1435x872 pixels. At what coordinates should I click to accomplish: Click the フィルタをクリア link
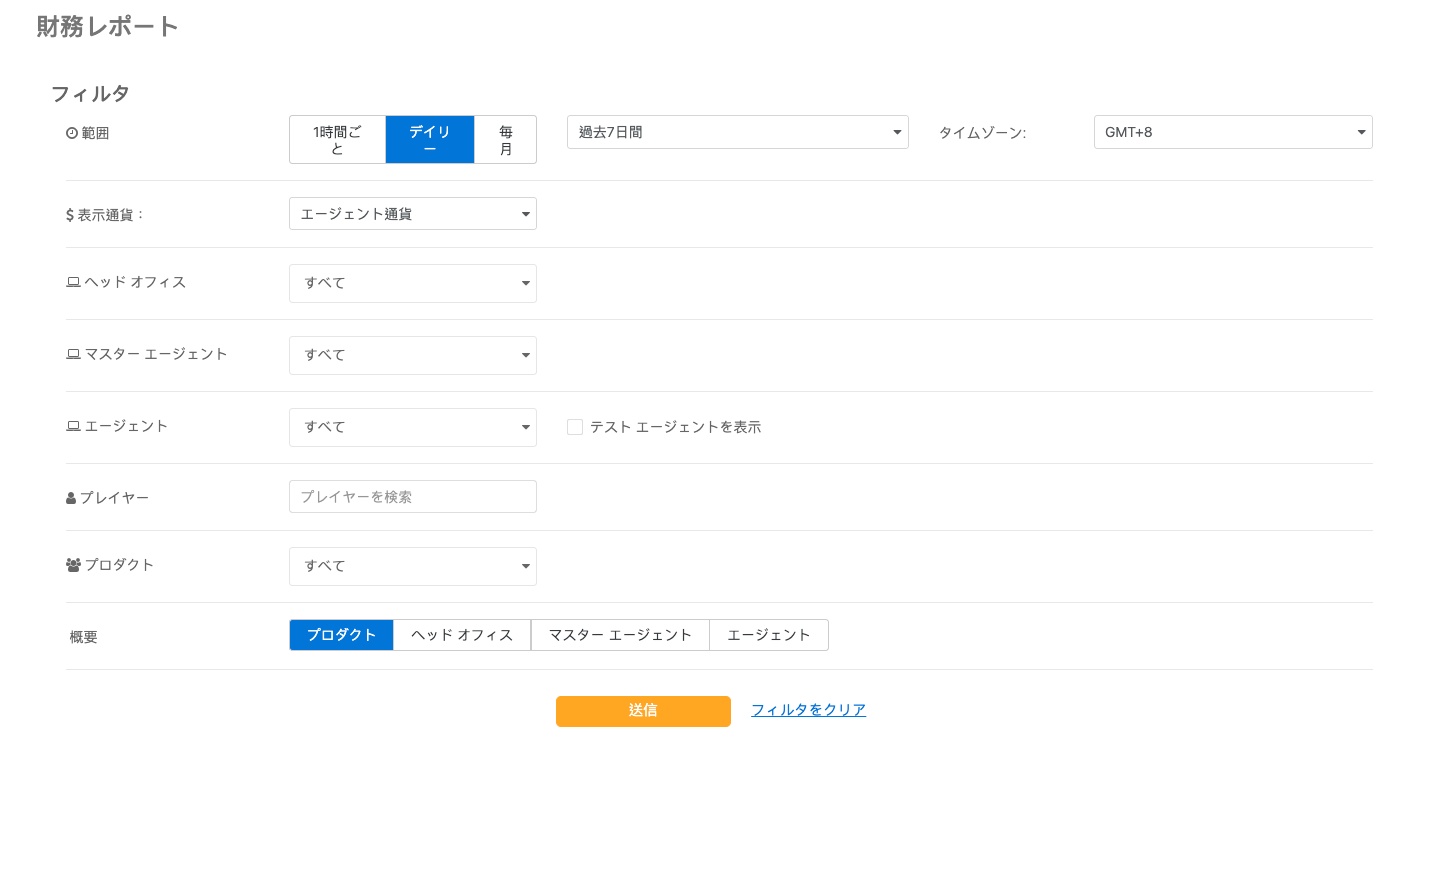pos(808,710)
